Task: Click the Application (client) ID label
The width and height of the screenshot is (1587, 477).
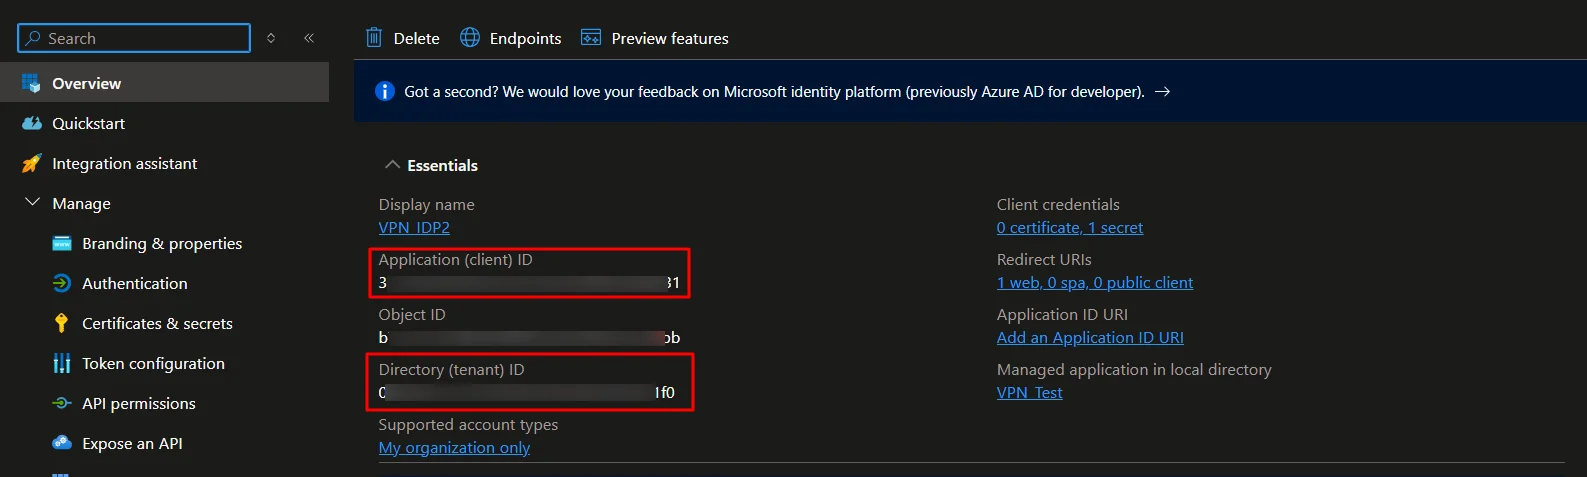Action: point(455,259)
